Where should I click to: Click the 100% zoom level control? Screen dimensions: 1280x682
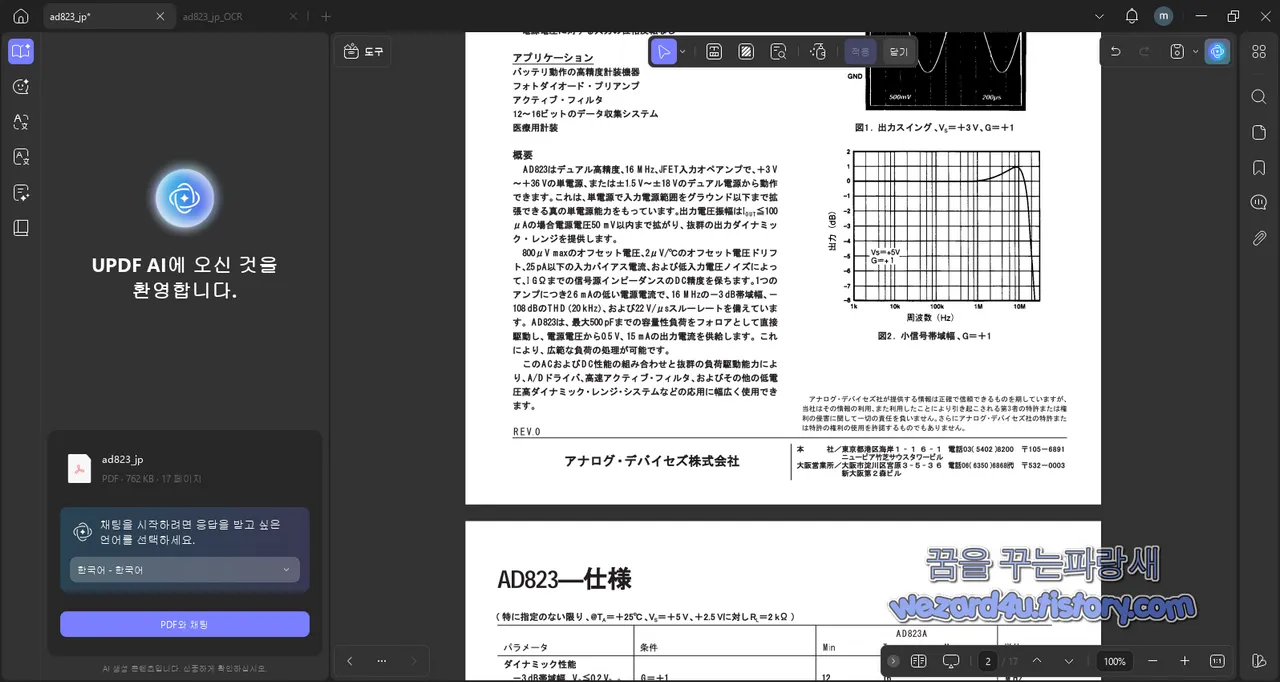[x=1114, y=661]
